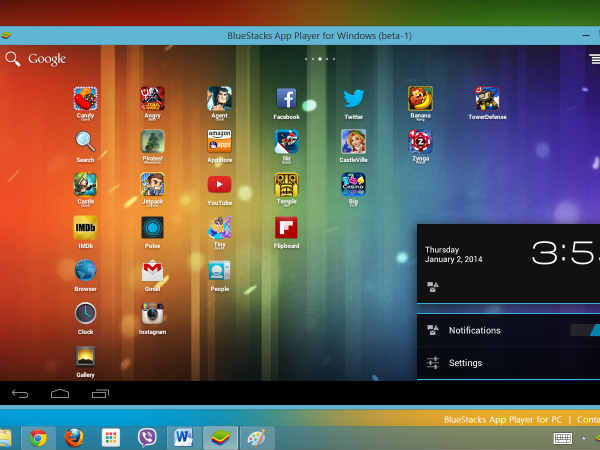Open the Amazon Appstore app
The image size is (600, 450).
(219, 141)
